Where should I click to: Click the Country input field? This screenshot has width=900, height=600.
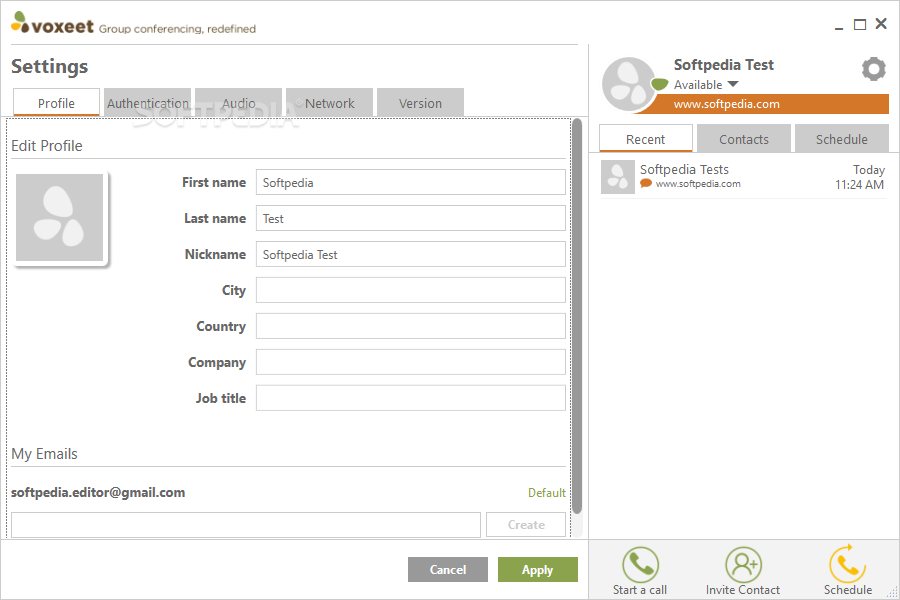[410, 326]
